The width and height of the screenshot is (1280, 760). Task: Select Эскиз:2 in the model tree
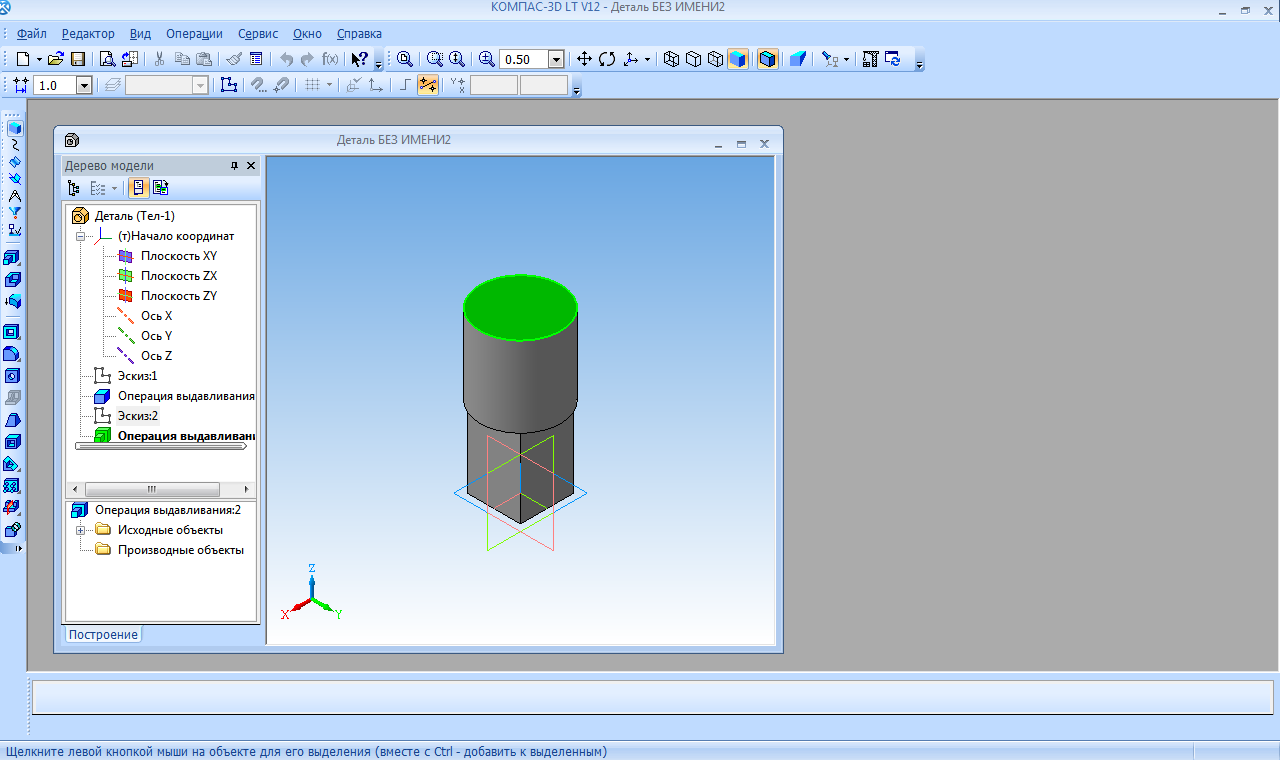pos(138,416)
